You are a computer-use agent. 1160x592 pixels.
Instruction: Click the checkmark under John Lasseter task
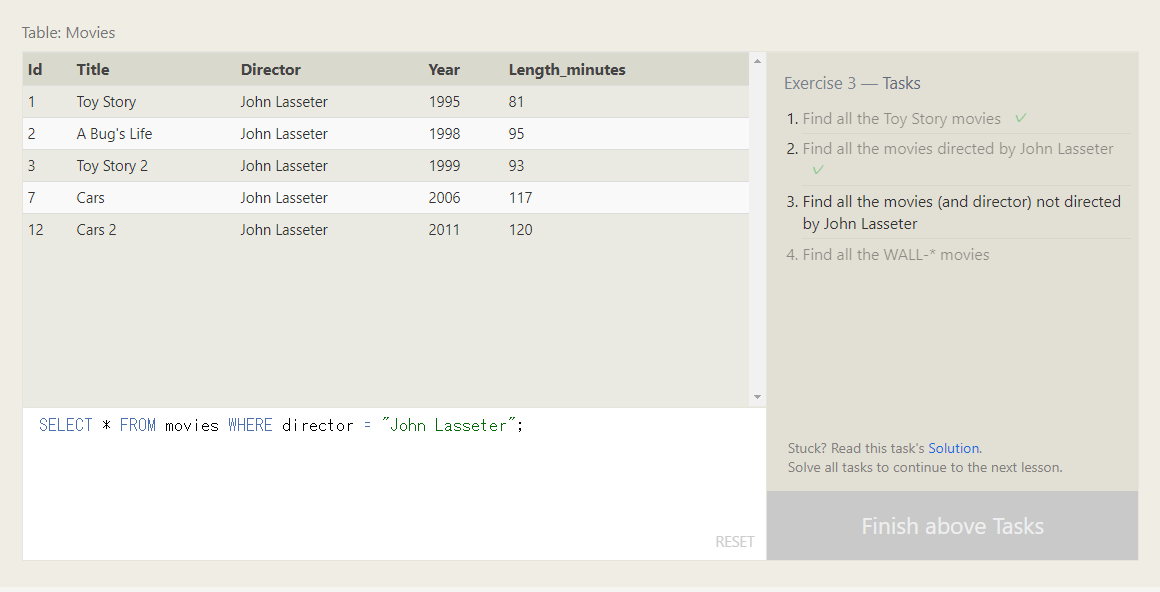click(x=818, y=170)
